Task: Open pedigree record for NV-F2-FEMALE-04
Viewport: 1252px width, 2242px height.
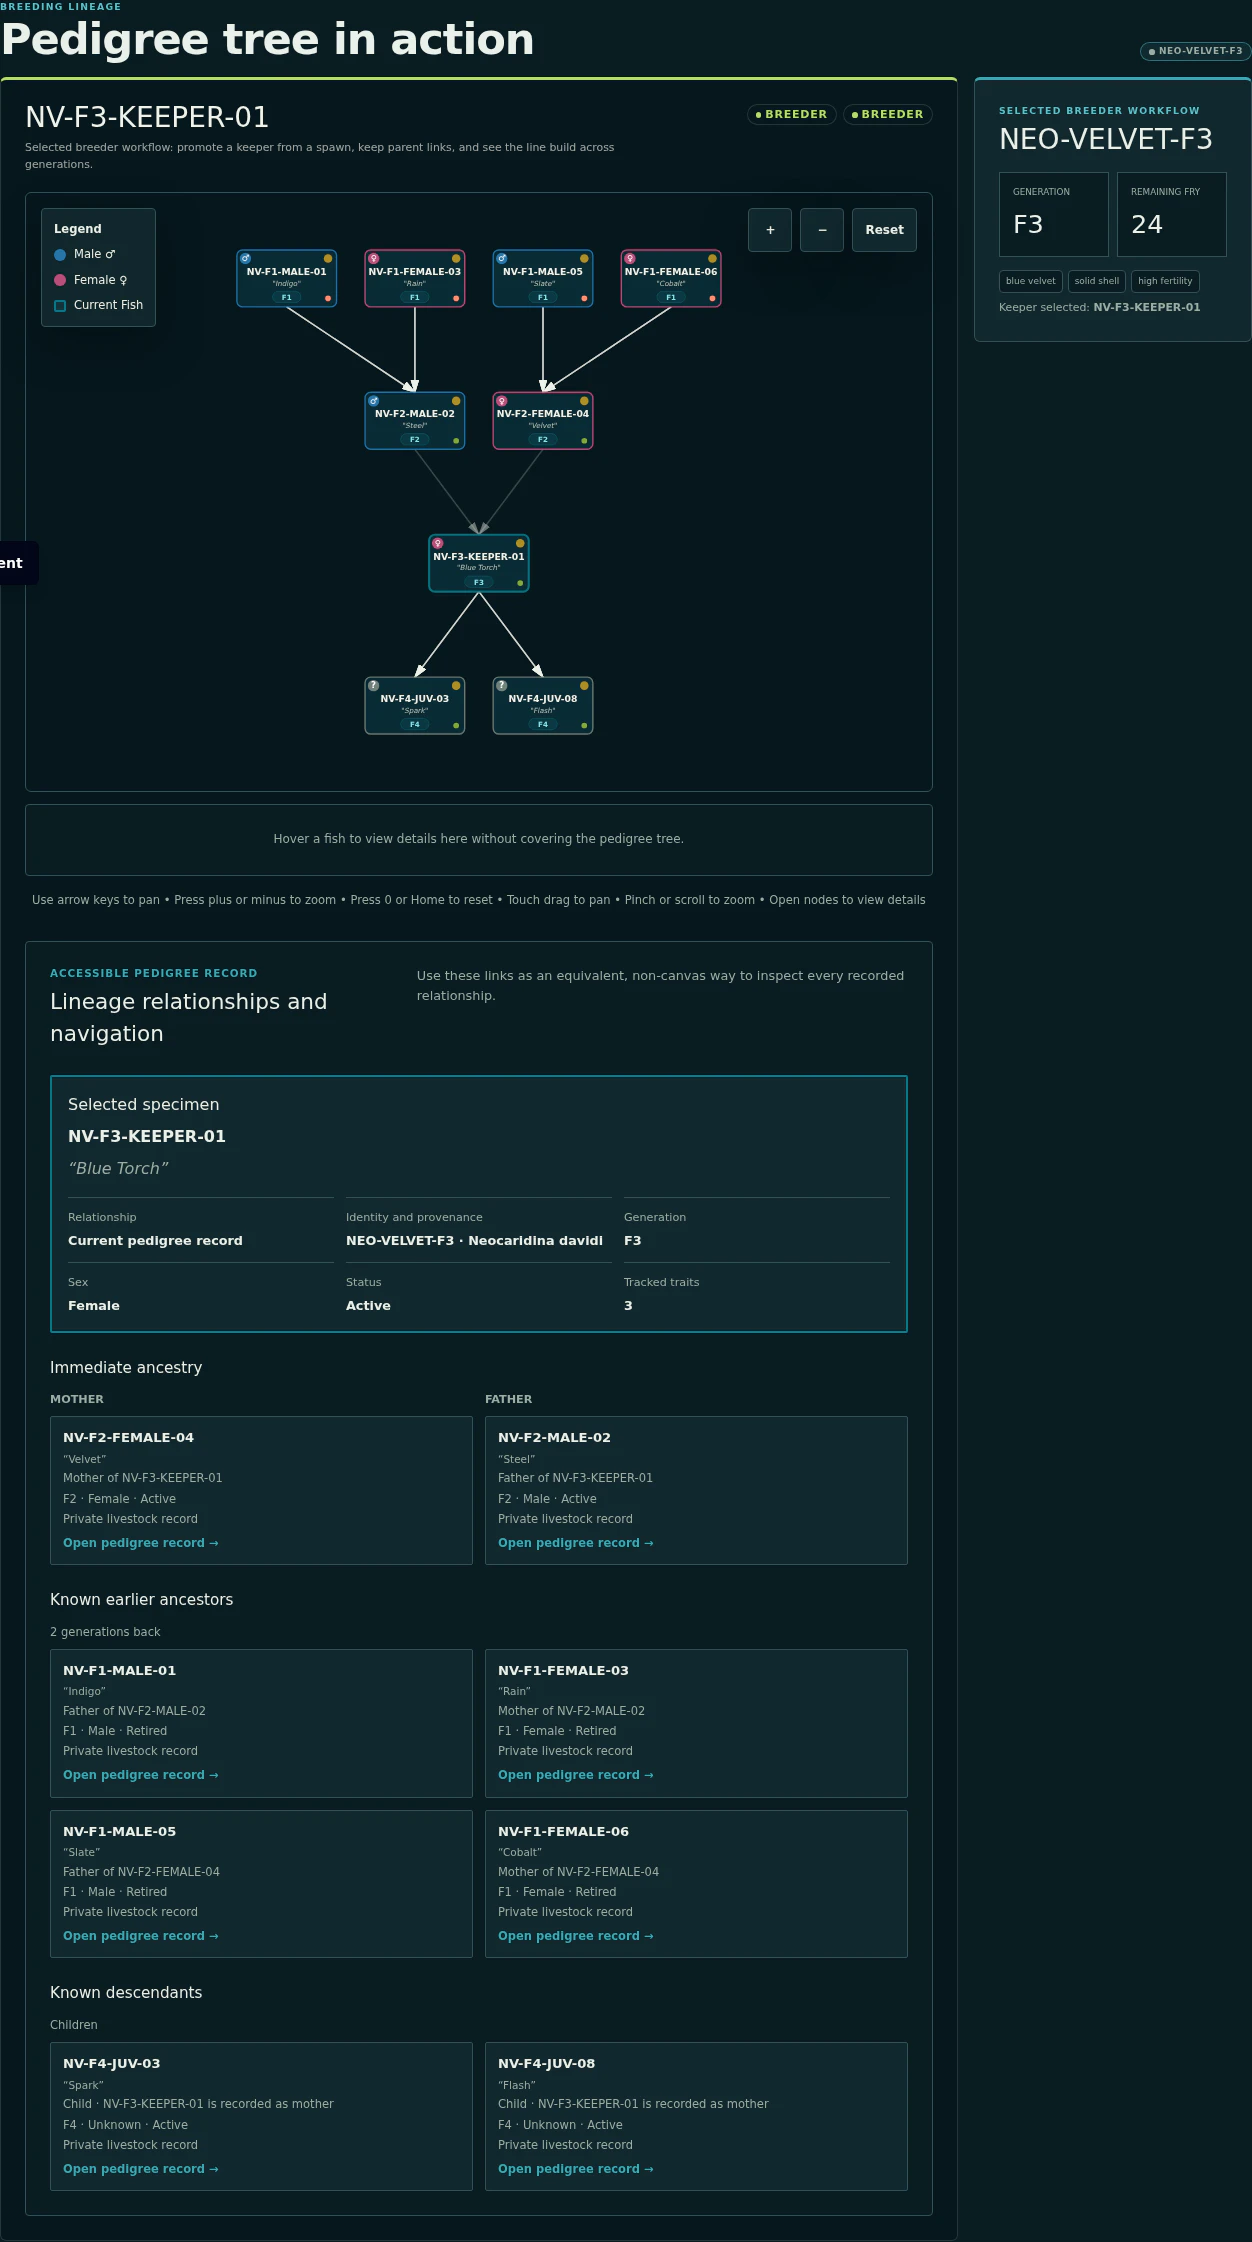Action: click(140, 1543)
